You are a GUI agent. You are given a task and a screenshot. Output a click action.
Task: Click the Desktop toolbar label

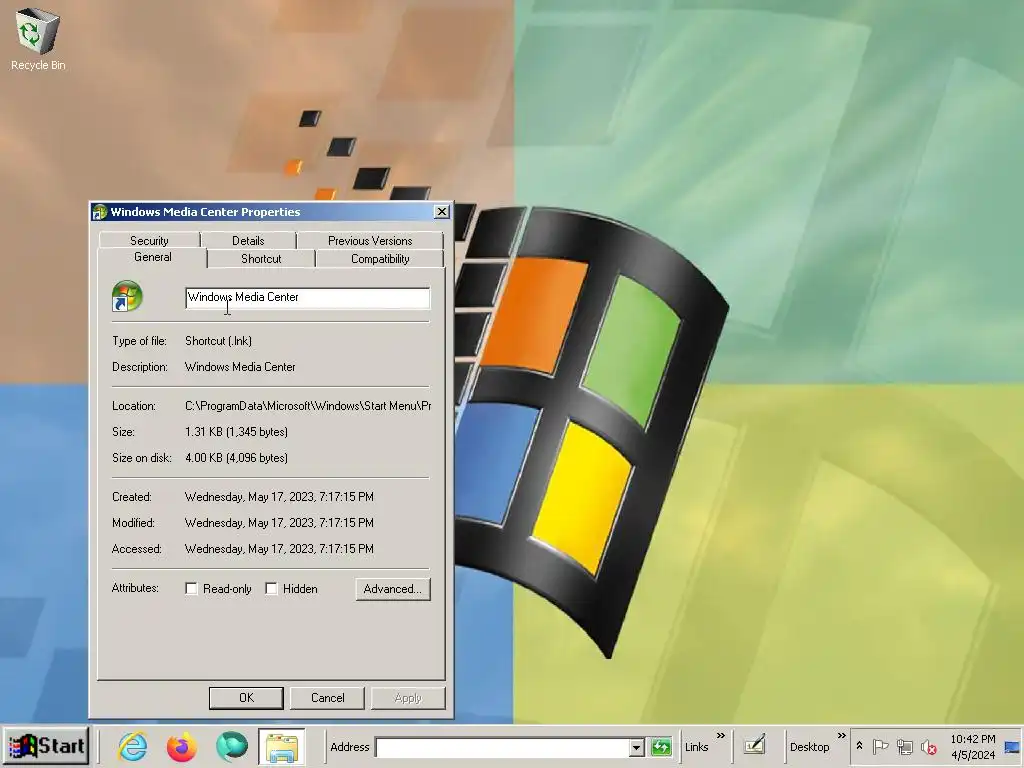coord(809,746)
